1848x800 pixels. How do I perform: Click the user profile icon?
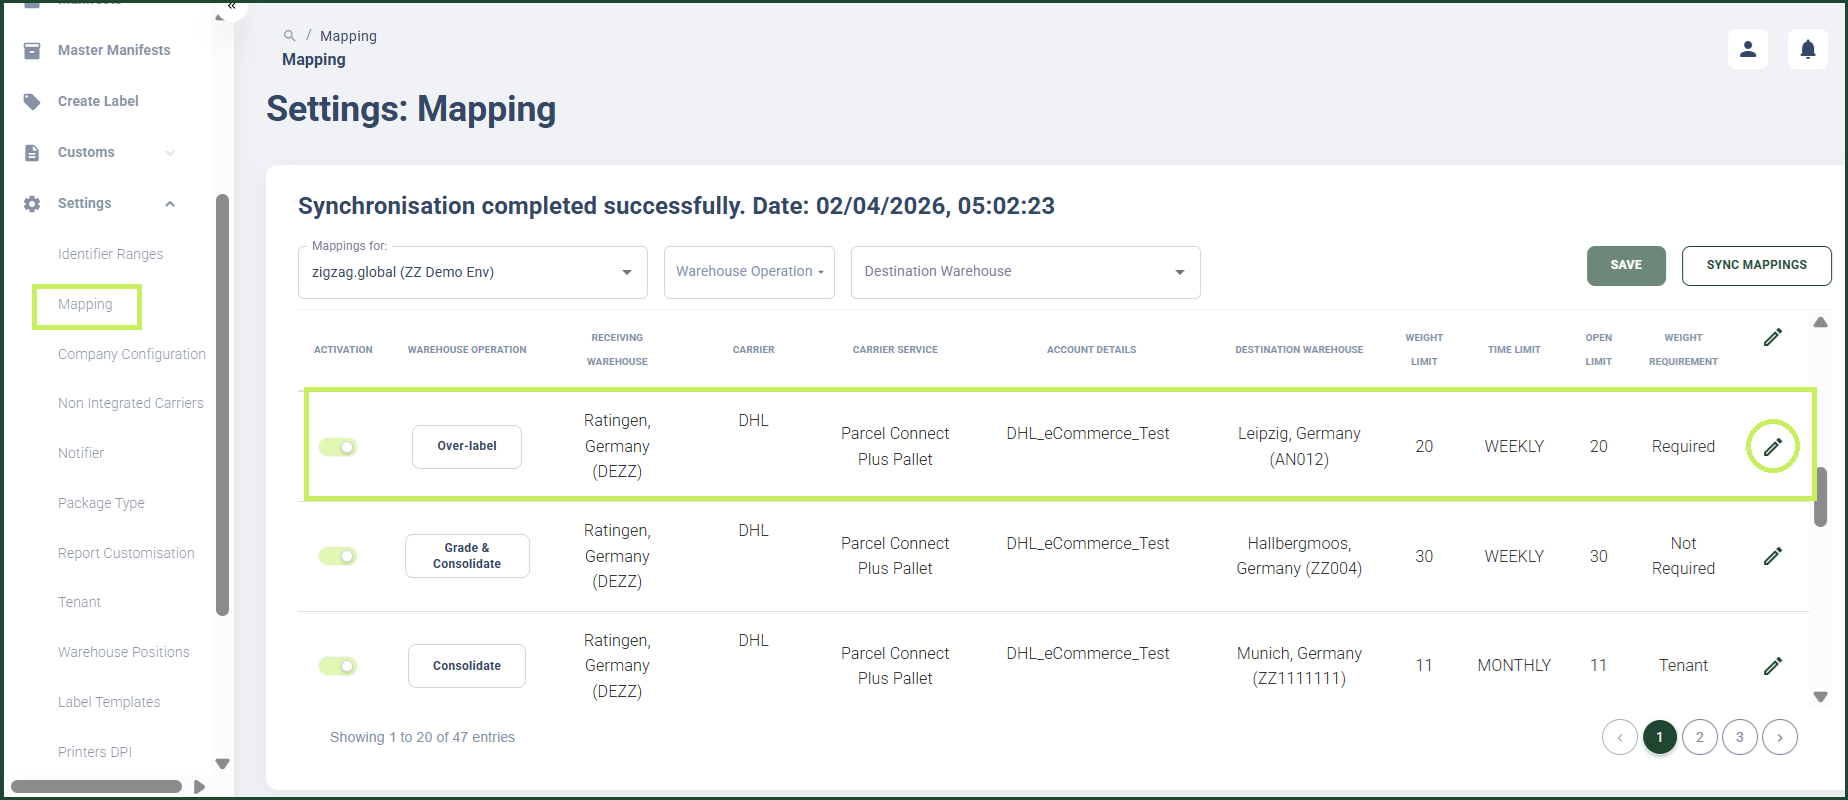click(1748, 49)
